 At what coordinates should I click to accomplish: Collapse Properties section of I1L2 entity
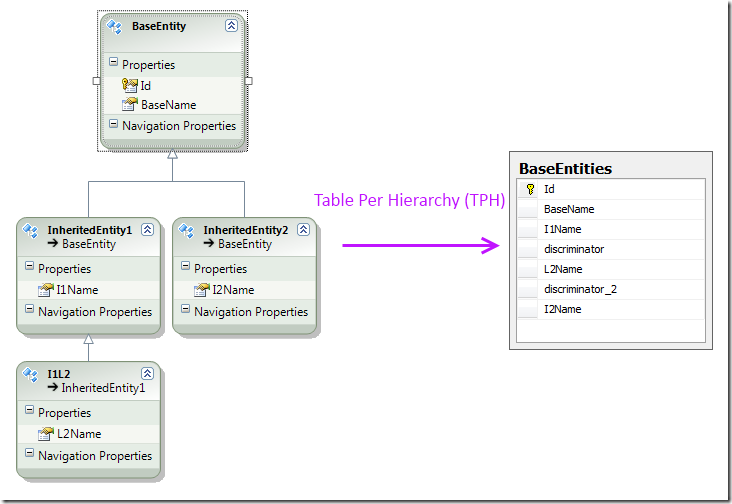29,410
